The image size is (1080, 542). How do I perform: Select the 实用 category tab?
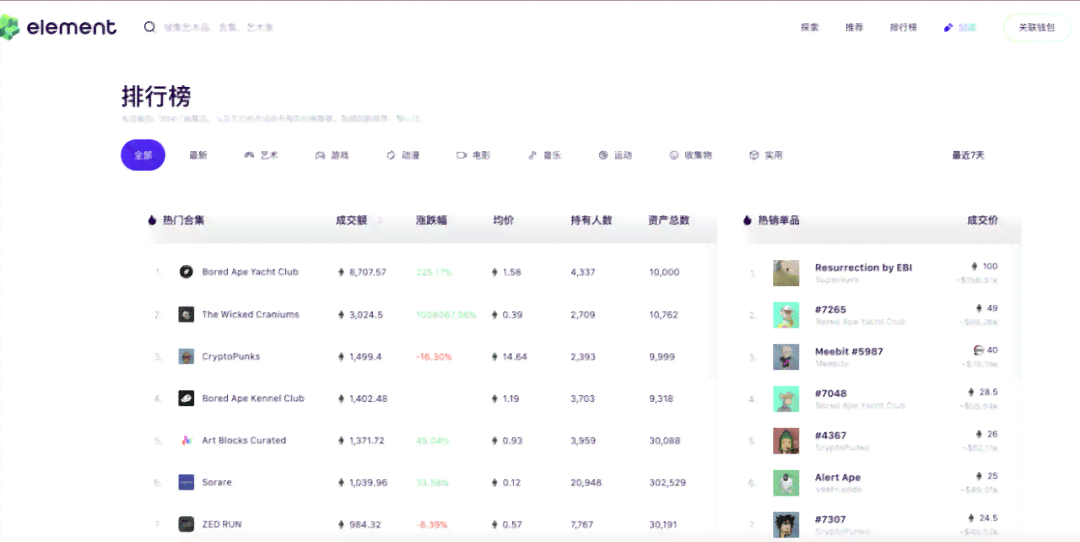[x=766, y=156]
